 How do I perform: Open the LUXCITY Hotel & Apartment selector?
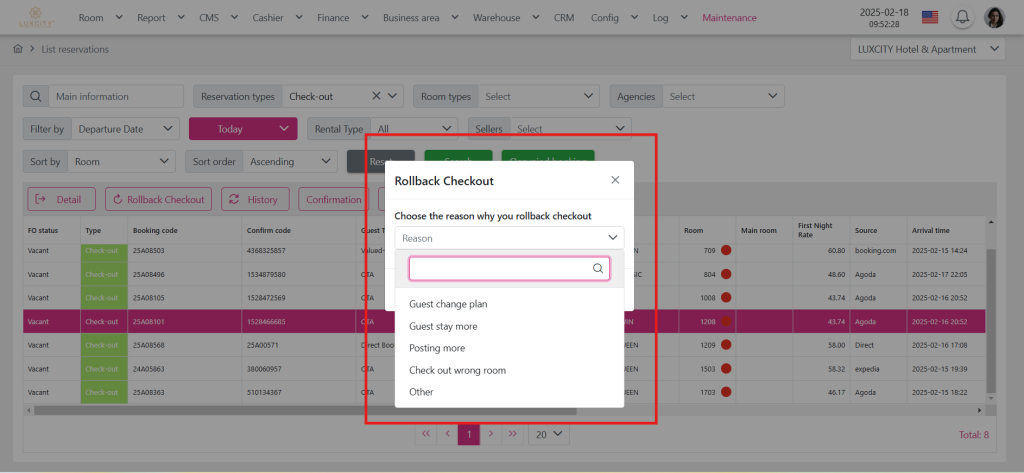[927, 49]
